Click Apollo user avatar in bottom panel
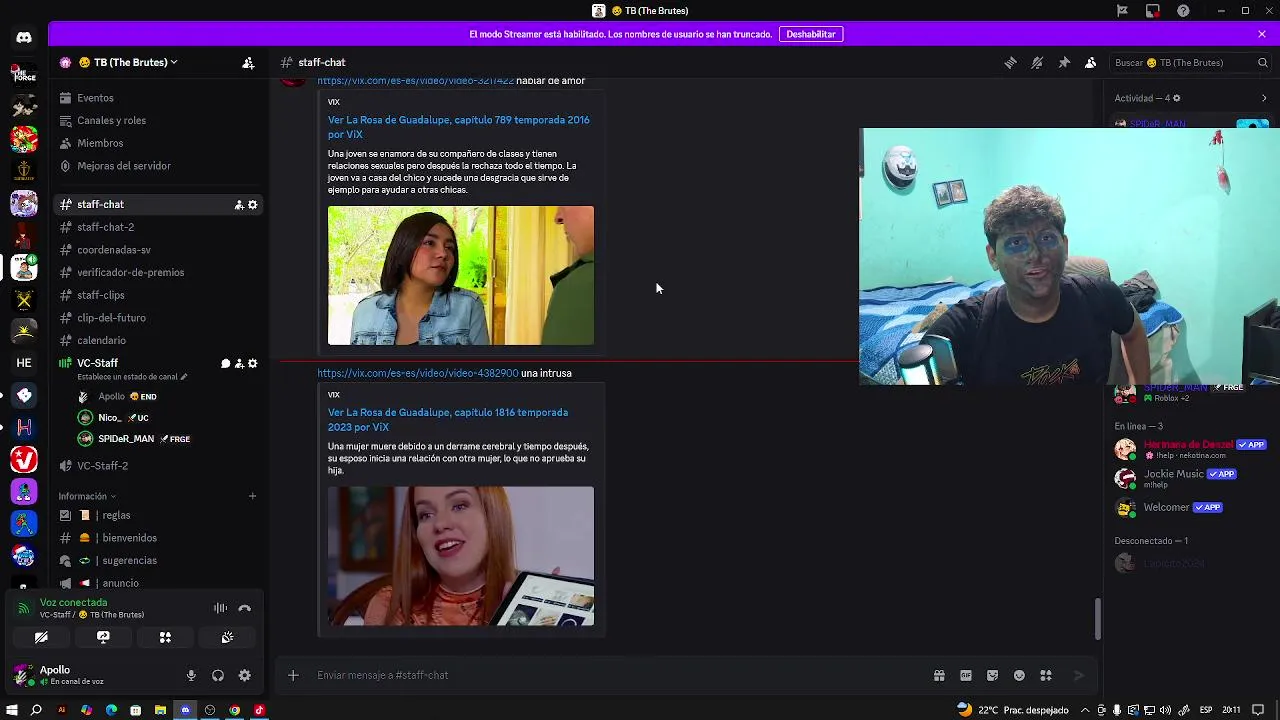Viewport: 1280px width, 720px height. [22, 675]
